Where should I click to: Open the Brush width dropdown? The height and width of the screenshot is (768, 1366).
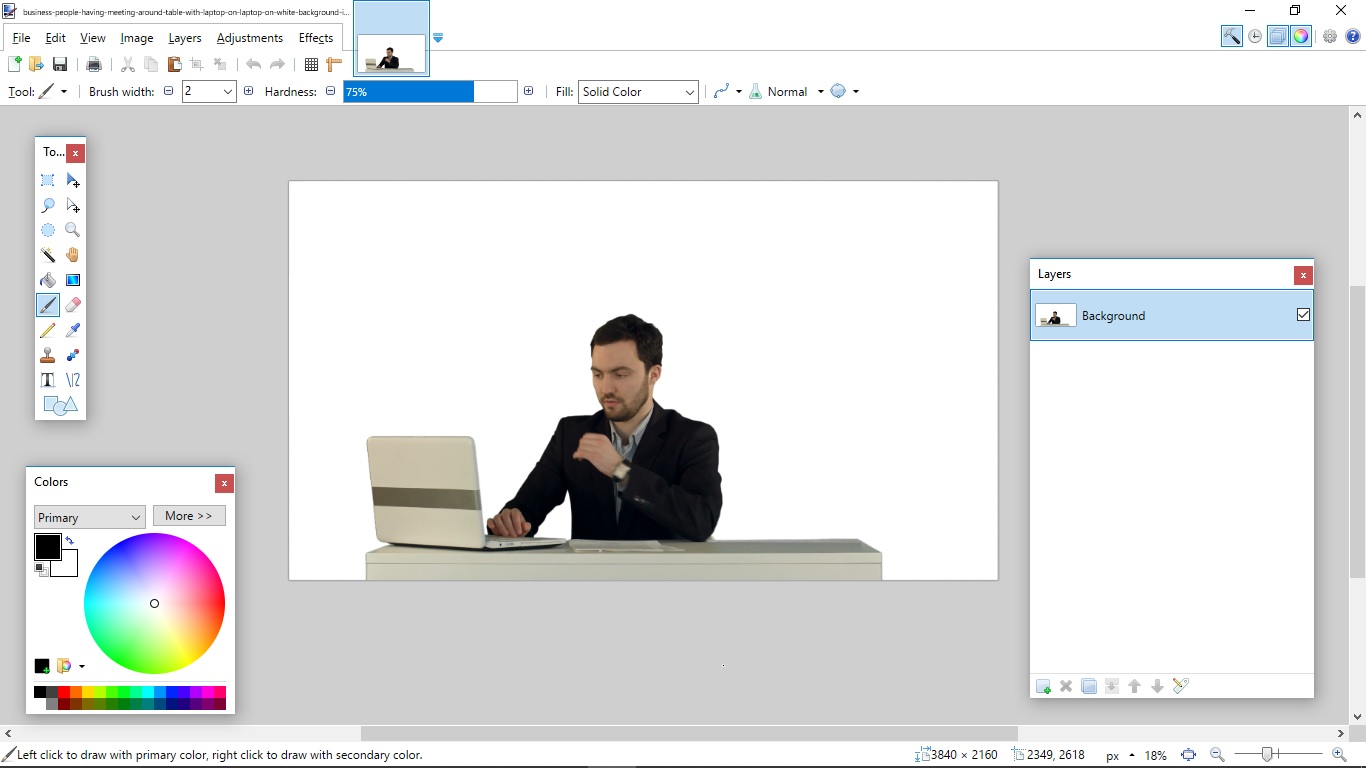click(209, 91)
